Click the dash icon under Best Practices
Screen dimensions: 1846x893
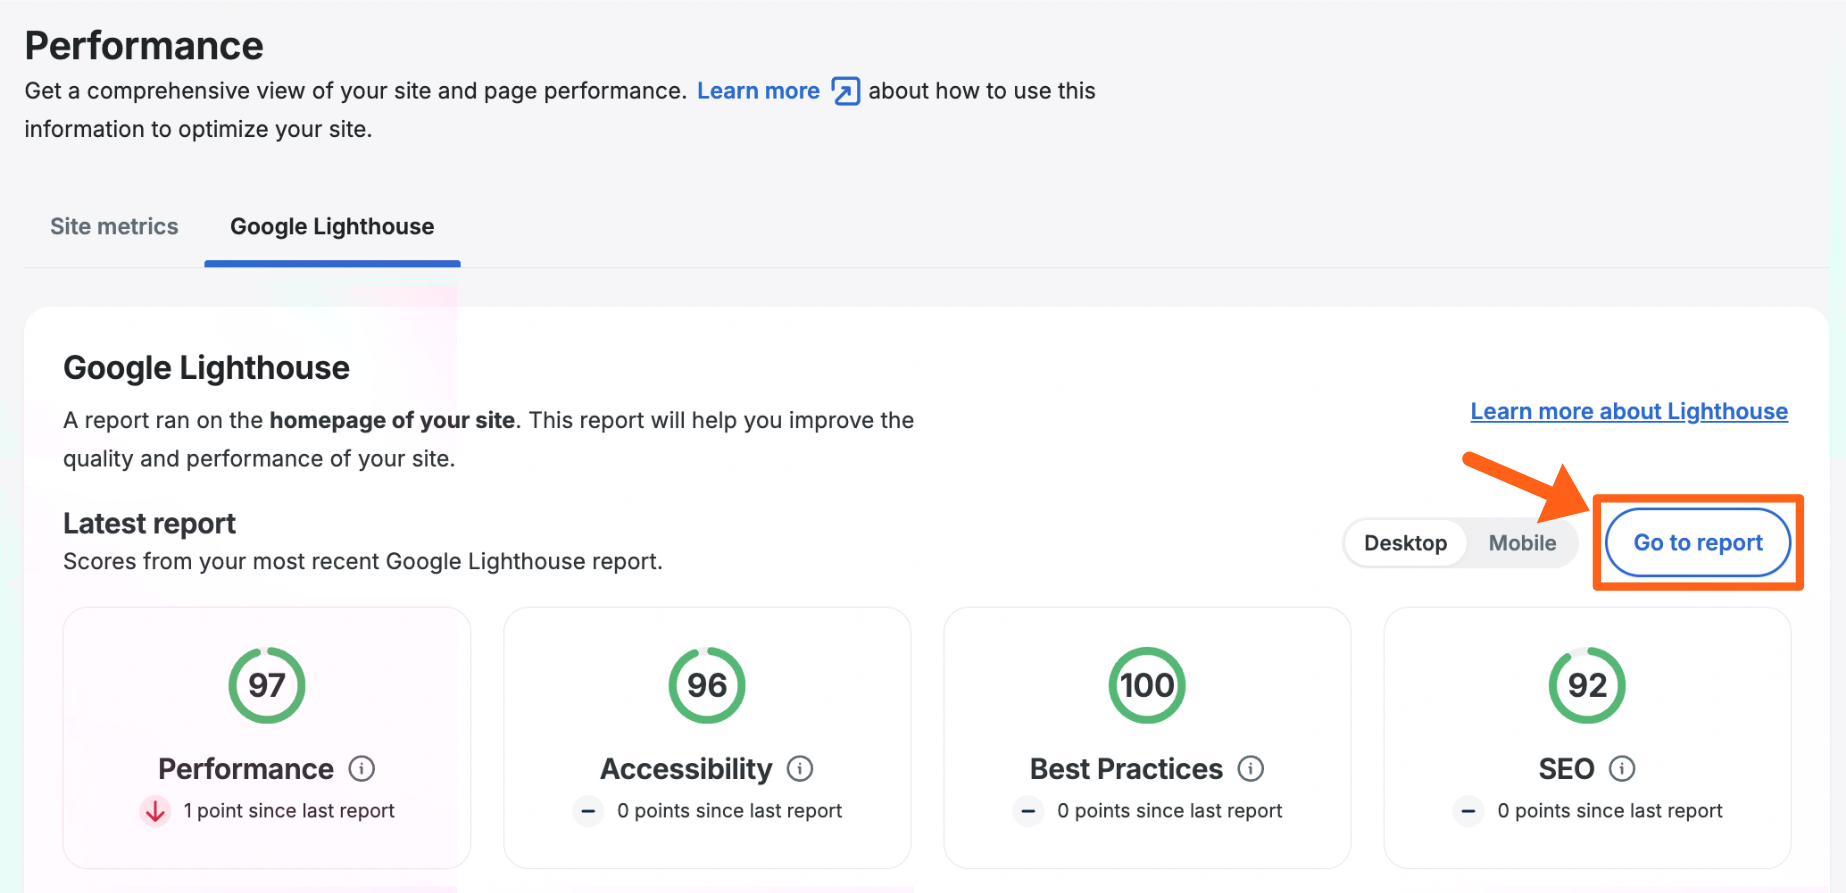pos(1028,811)
